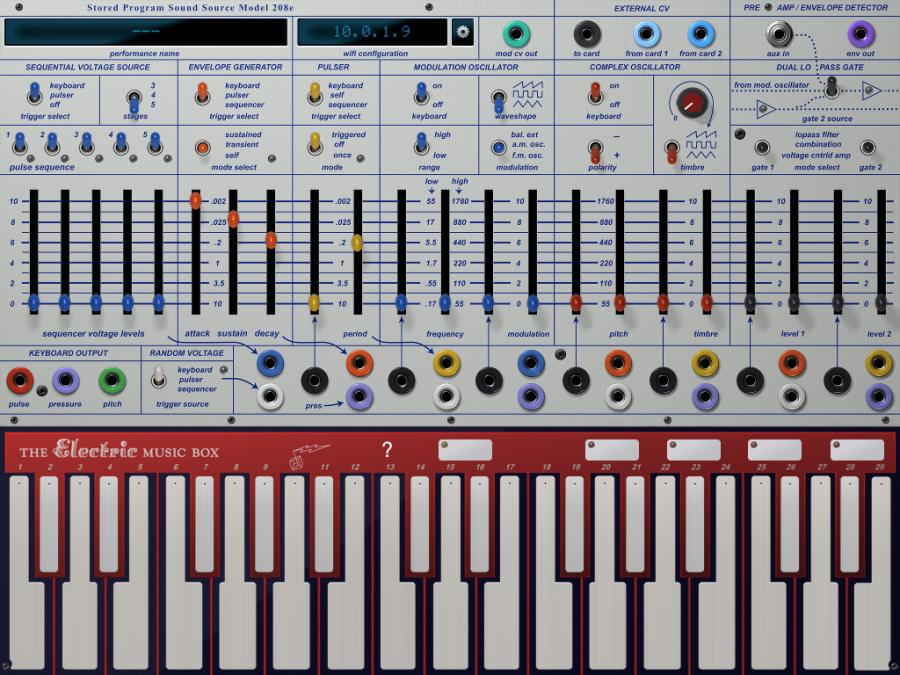900x675 pixels.
Task: Click the silver preset button above keys 22-23
Action: [693, 450]
